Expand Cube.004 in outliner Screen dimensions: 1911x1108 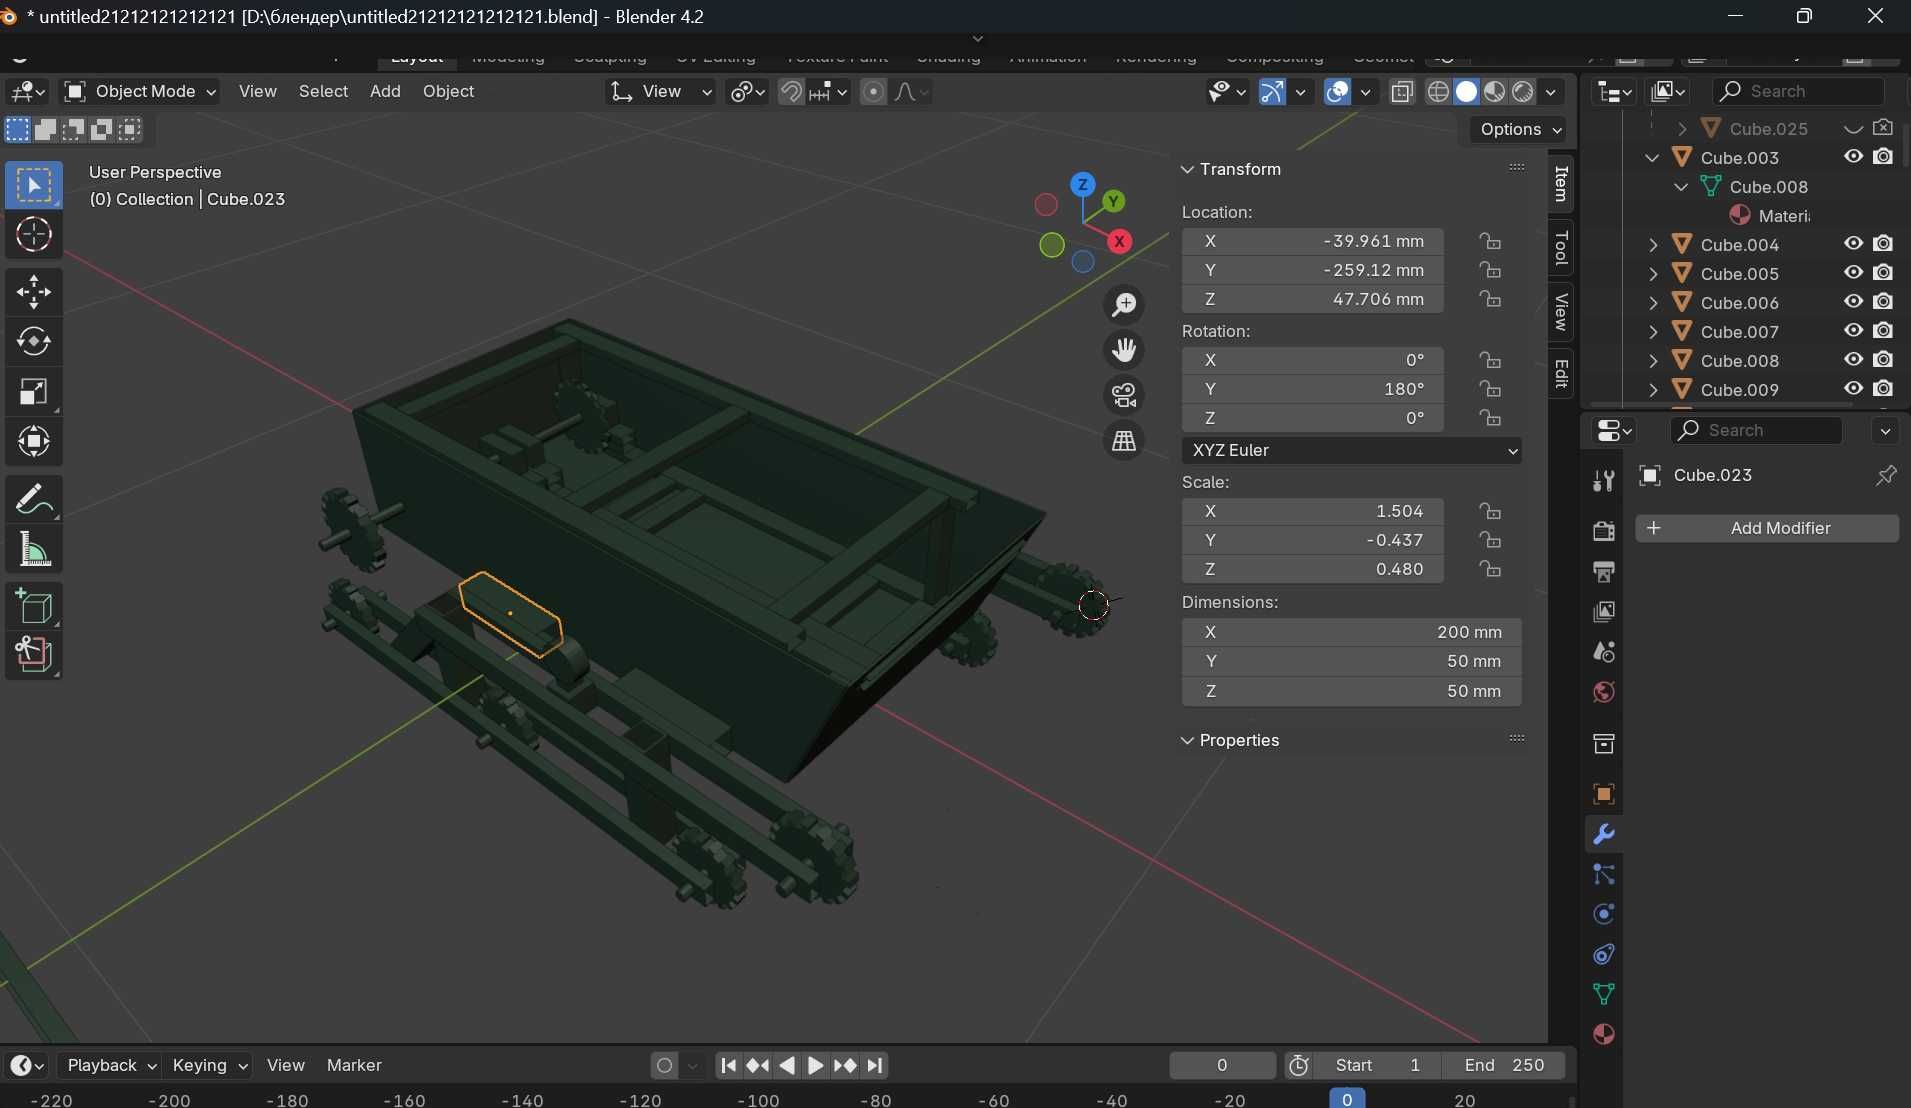pyautogui.click(x=1653, y=245)
